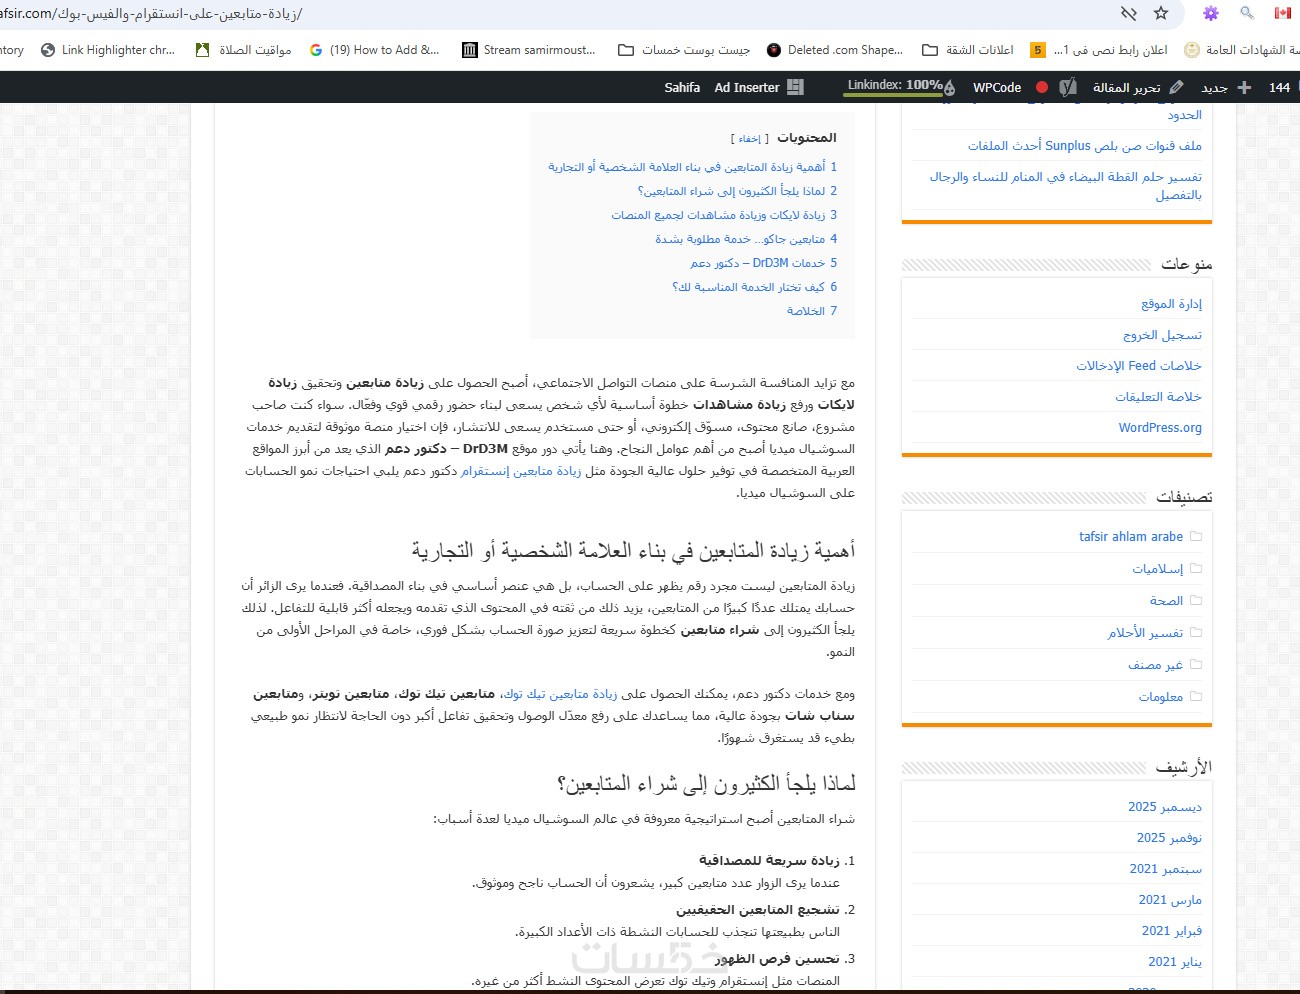Open the magnifier extension icon
Image resolution: width=1300 pixels, height=994 pixels.
tap(1247, 13)
